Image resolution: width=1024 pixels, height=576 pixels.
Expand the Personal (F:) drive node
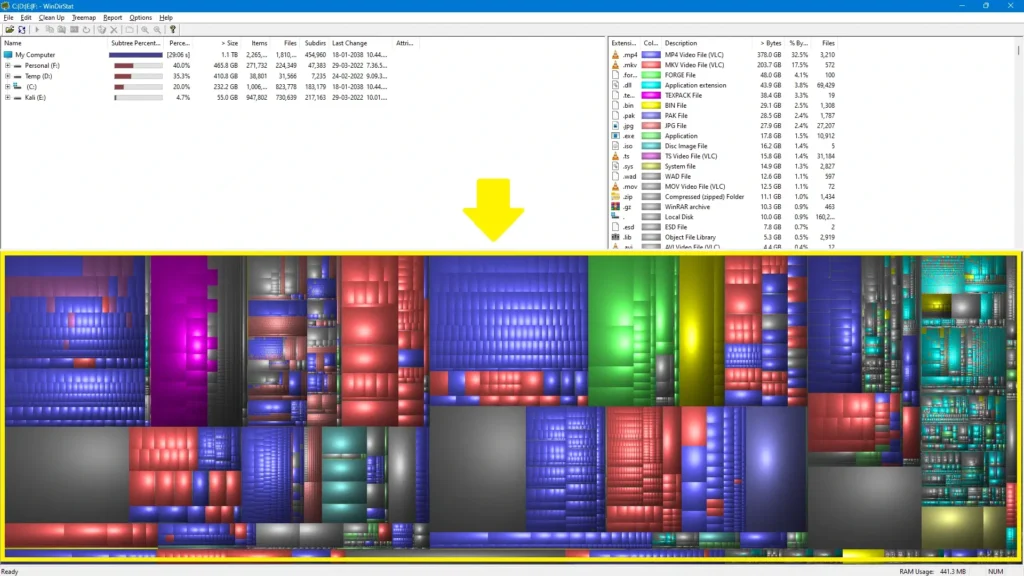[7, 65]
